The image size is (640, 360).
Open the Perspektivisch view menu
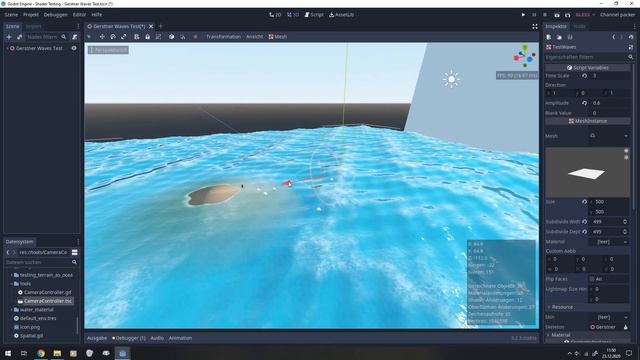pos(109,50)
